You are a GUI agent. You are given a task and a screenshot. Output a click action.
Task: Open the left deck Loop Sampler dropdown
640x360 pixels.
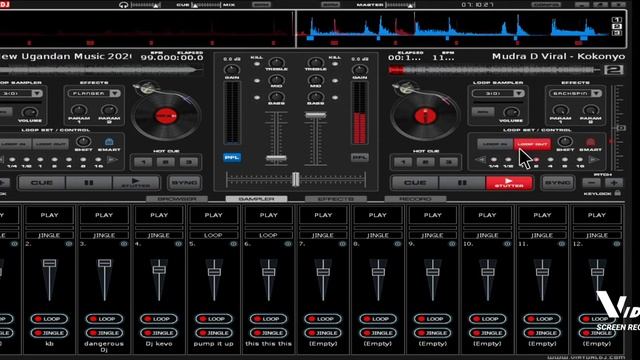(x=37, y=93)
